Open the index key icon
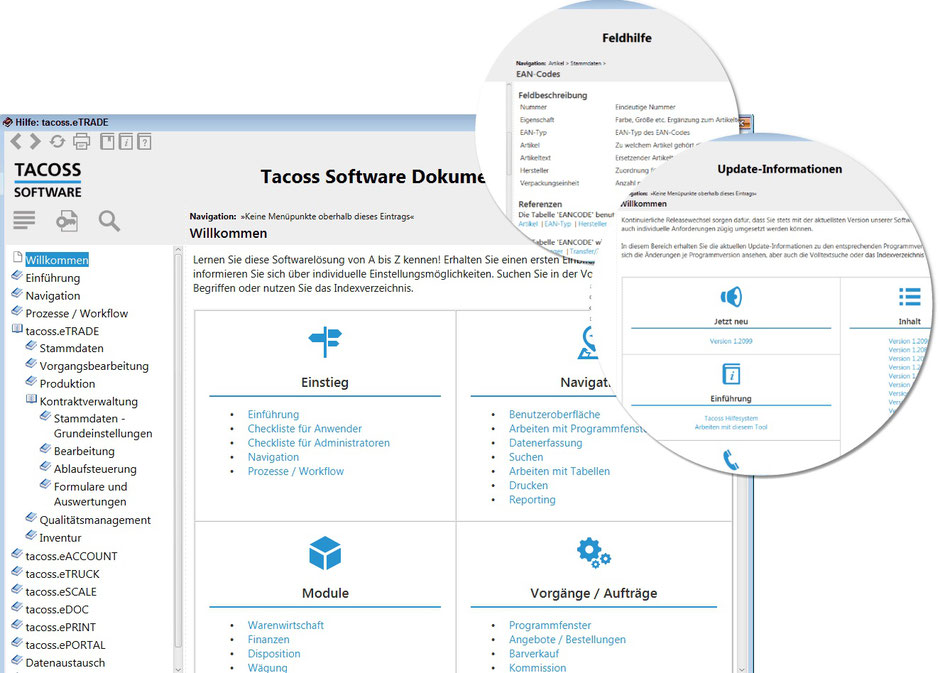 coord(67,221)
